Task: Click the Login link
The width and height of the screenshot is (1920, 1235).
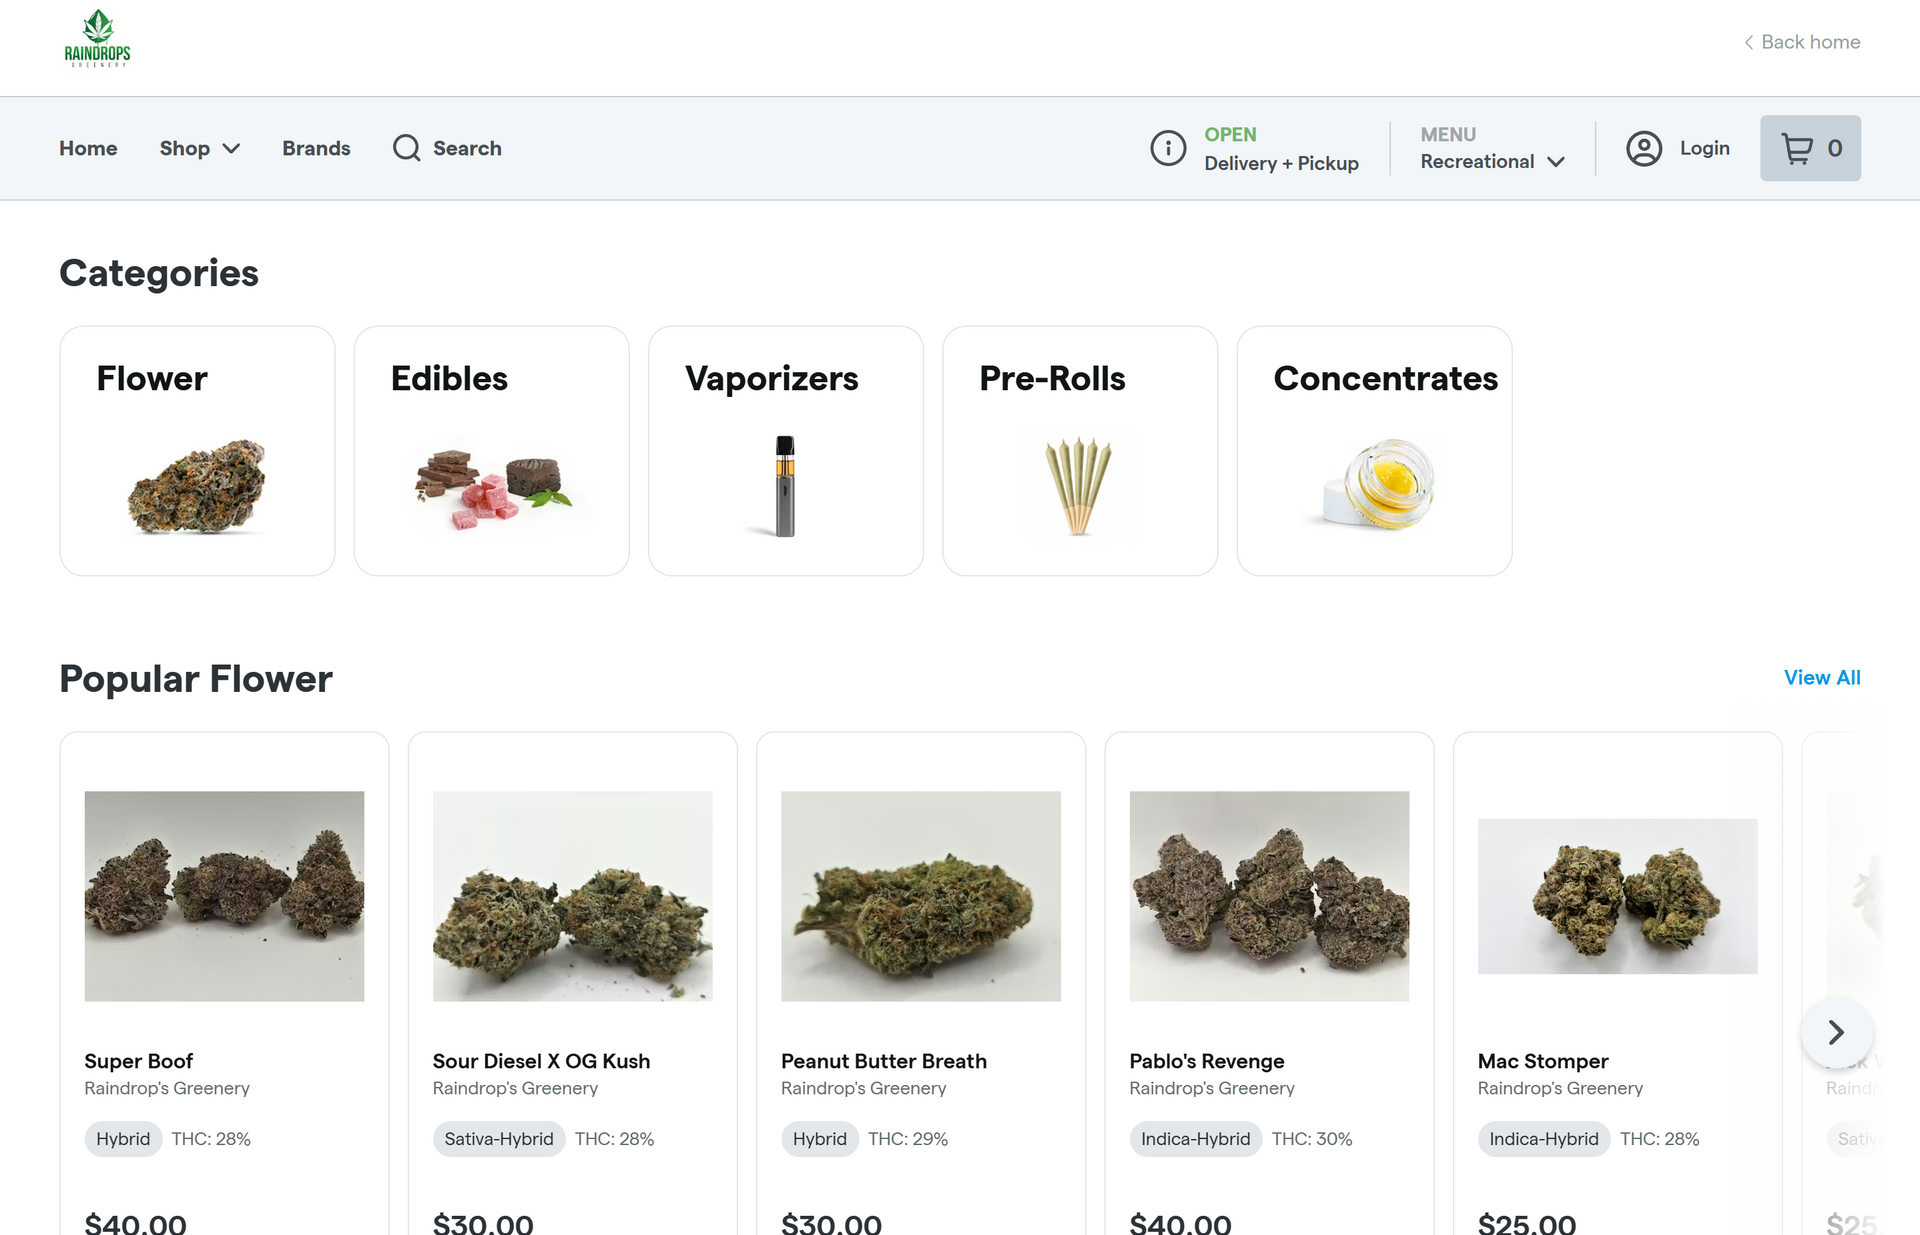Action: pos(1705,148)
